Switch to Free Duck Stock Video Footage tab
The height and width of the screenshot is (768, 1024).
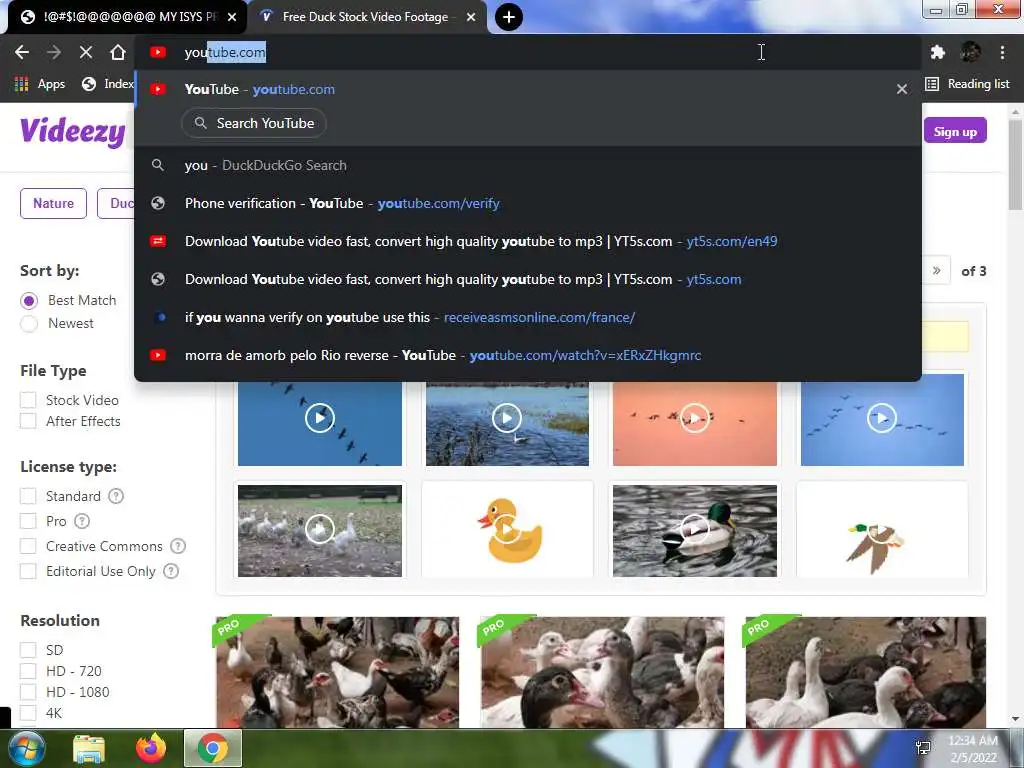click(366, 17)
